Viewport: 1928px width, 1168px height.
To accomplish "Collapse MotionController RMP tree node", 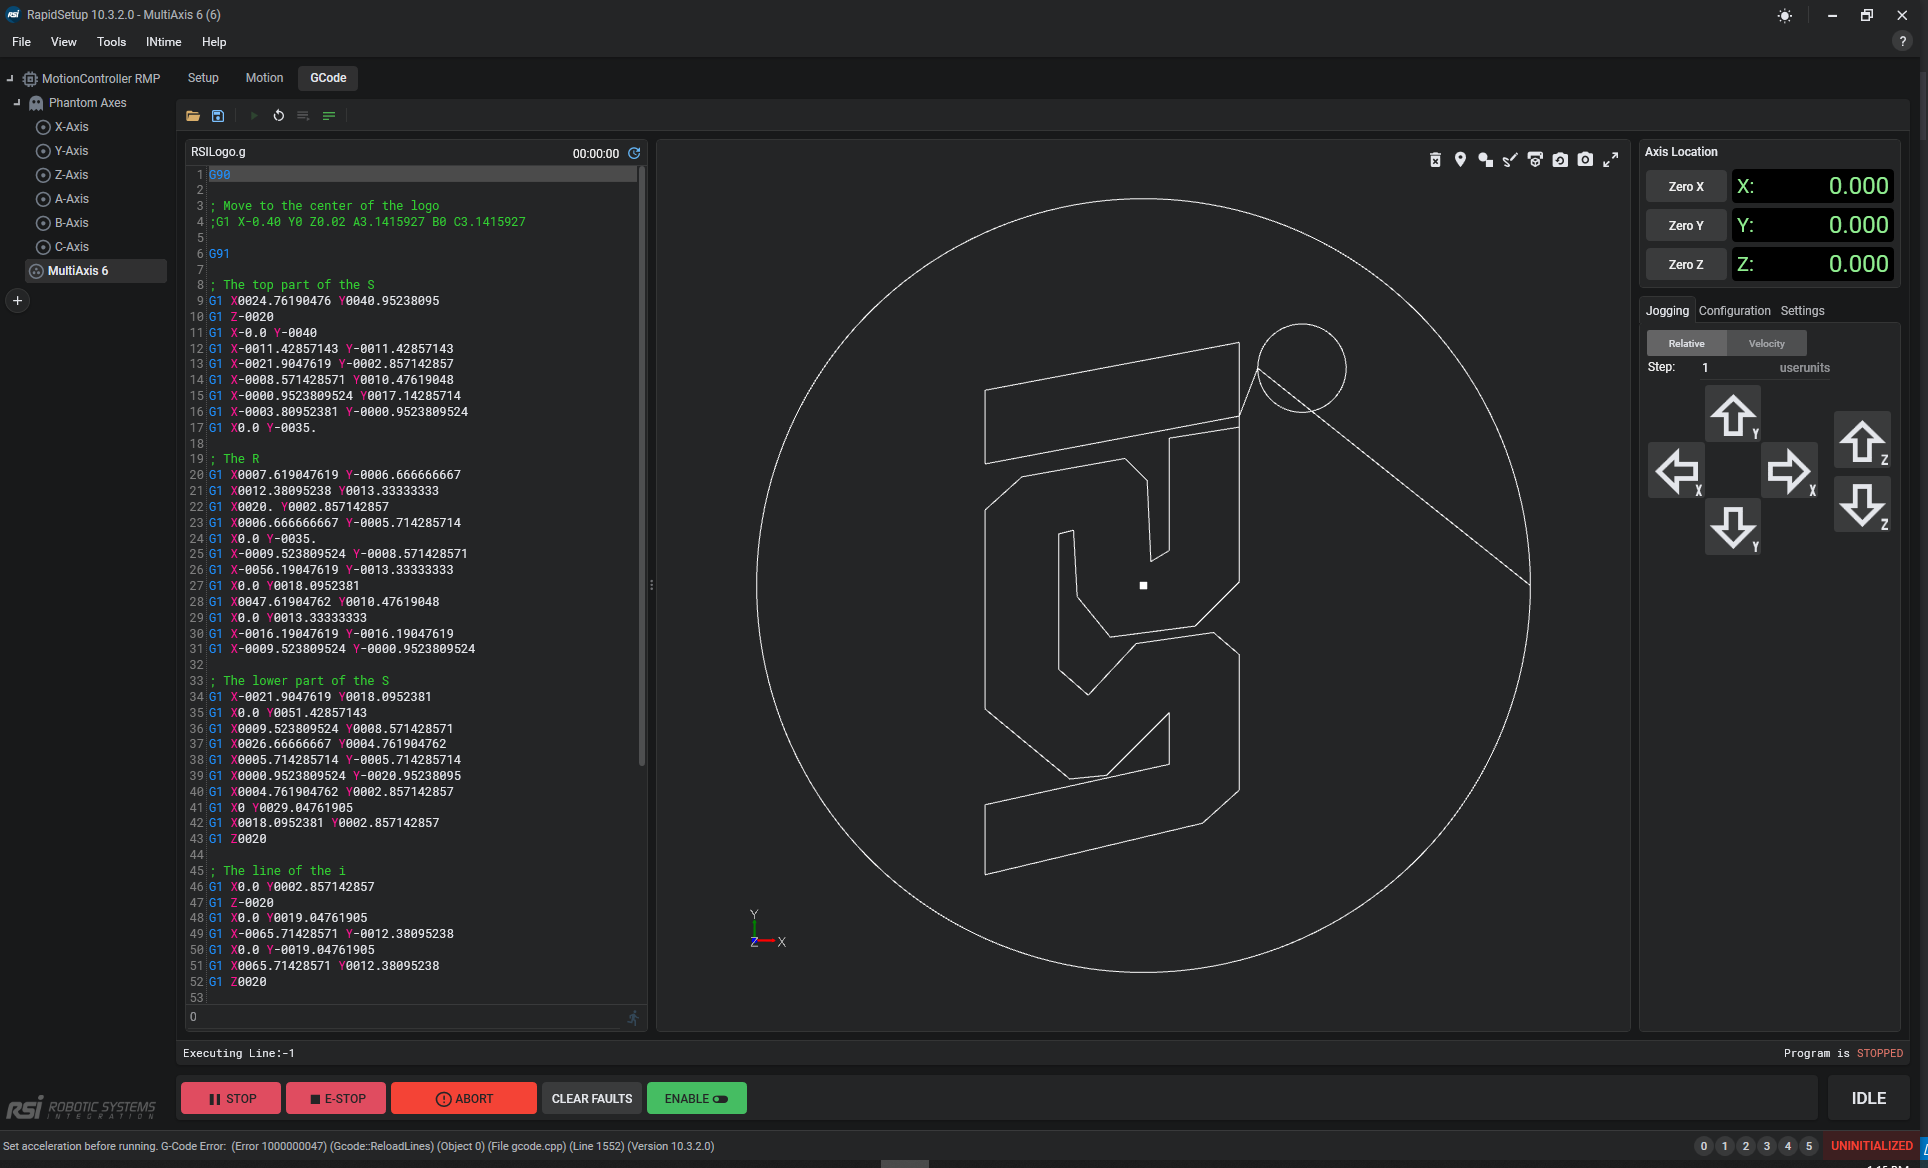I will [10, 78].
